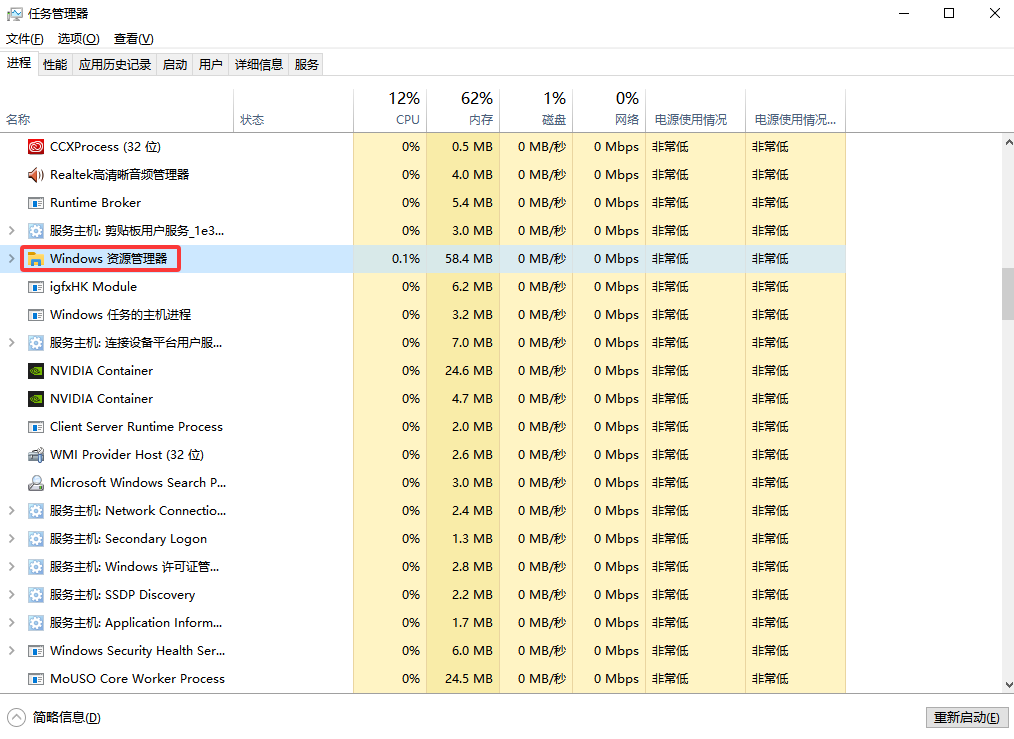1014x739 pixels.
Task: Expand the SSDP Discovery service host
Action: pos(11,595)
